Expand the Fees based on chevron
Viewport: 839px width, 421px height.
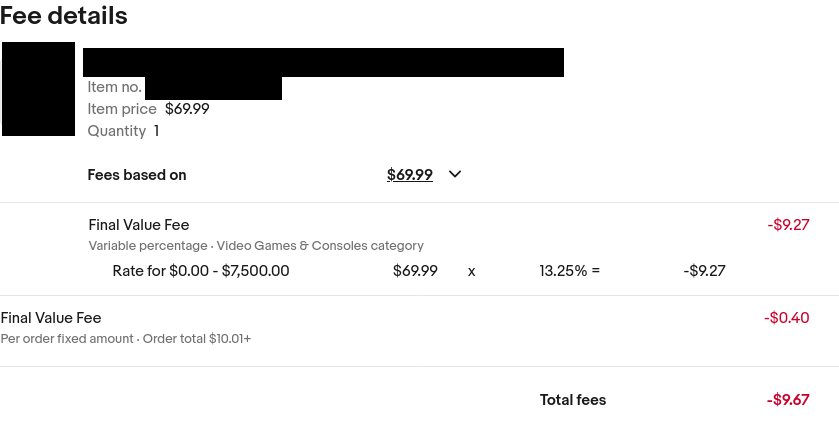455,174
